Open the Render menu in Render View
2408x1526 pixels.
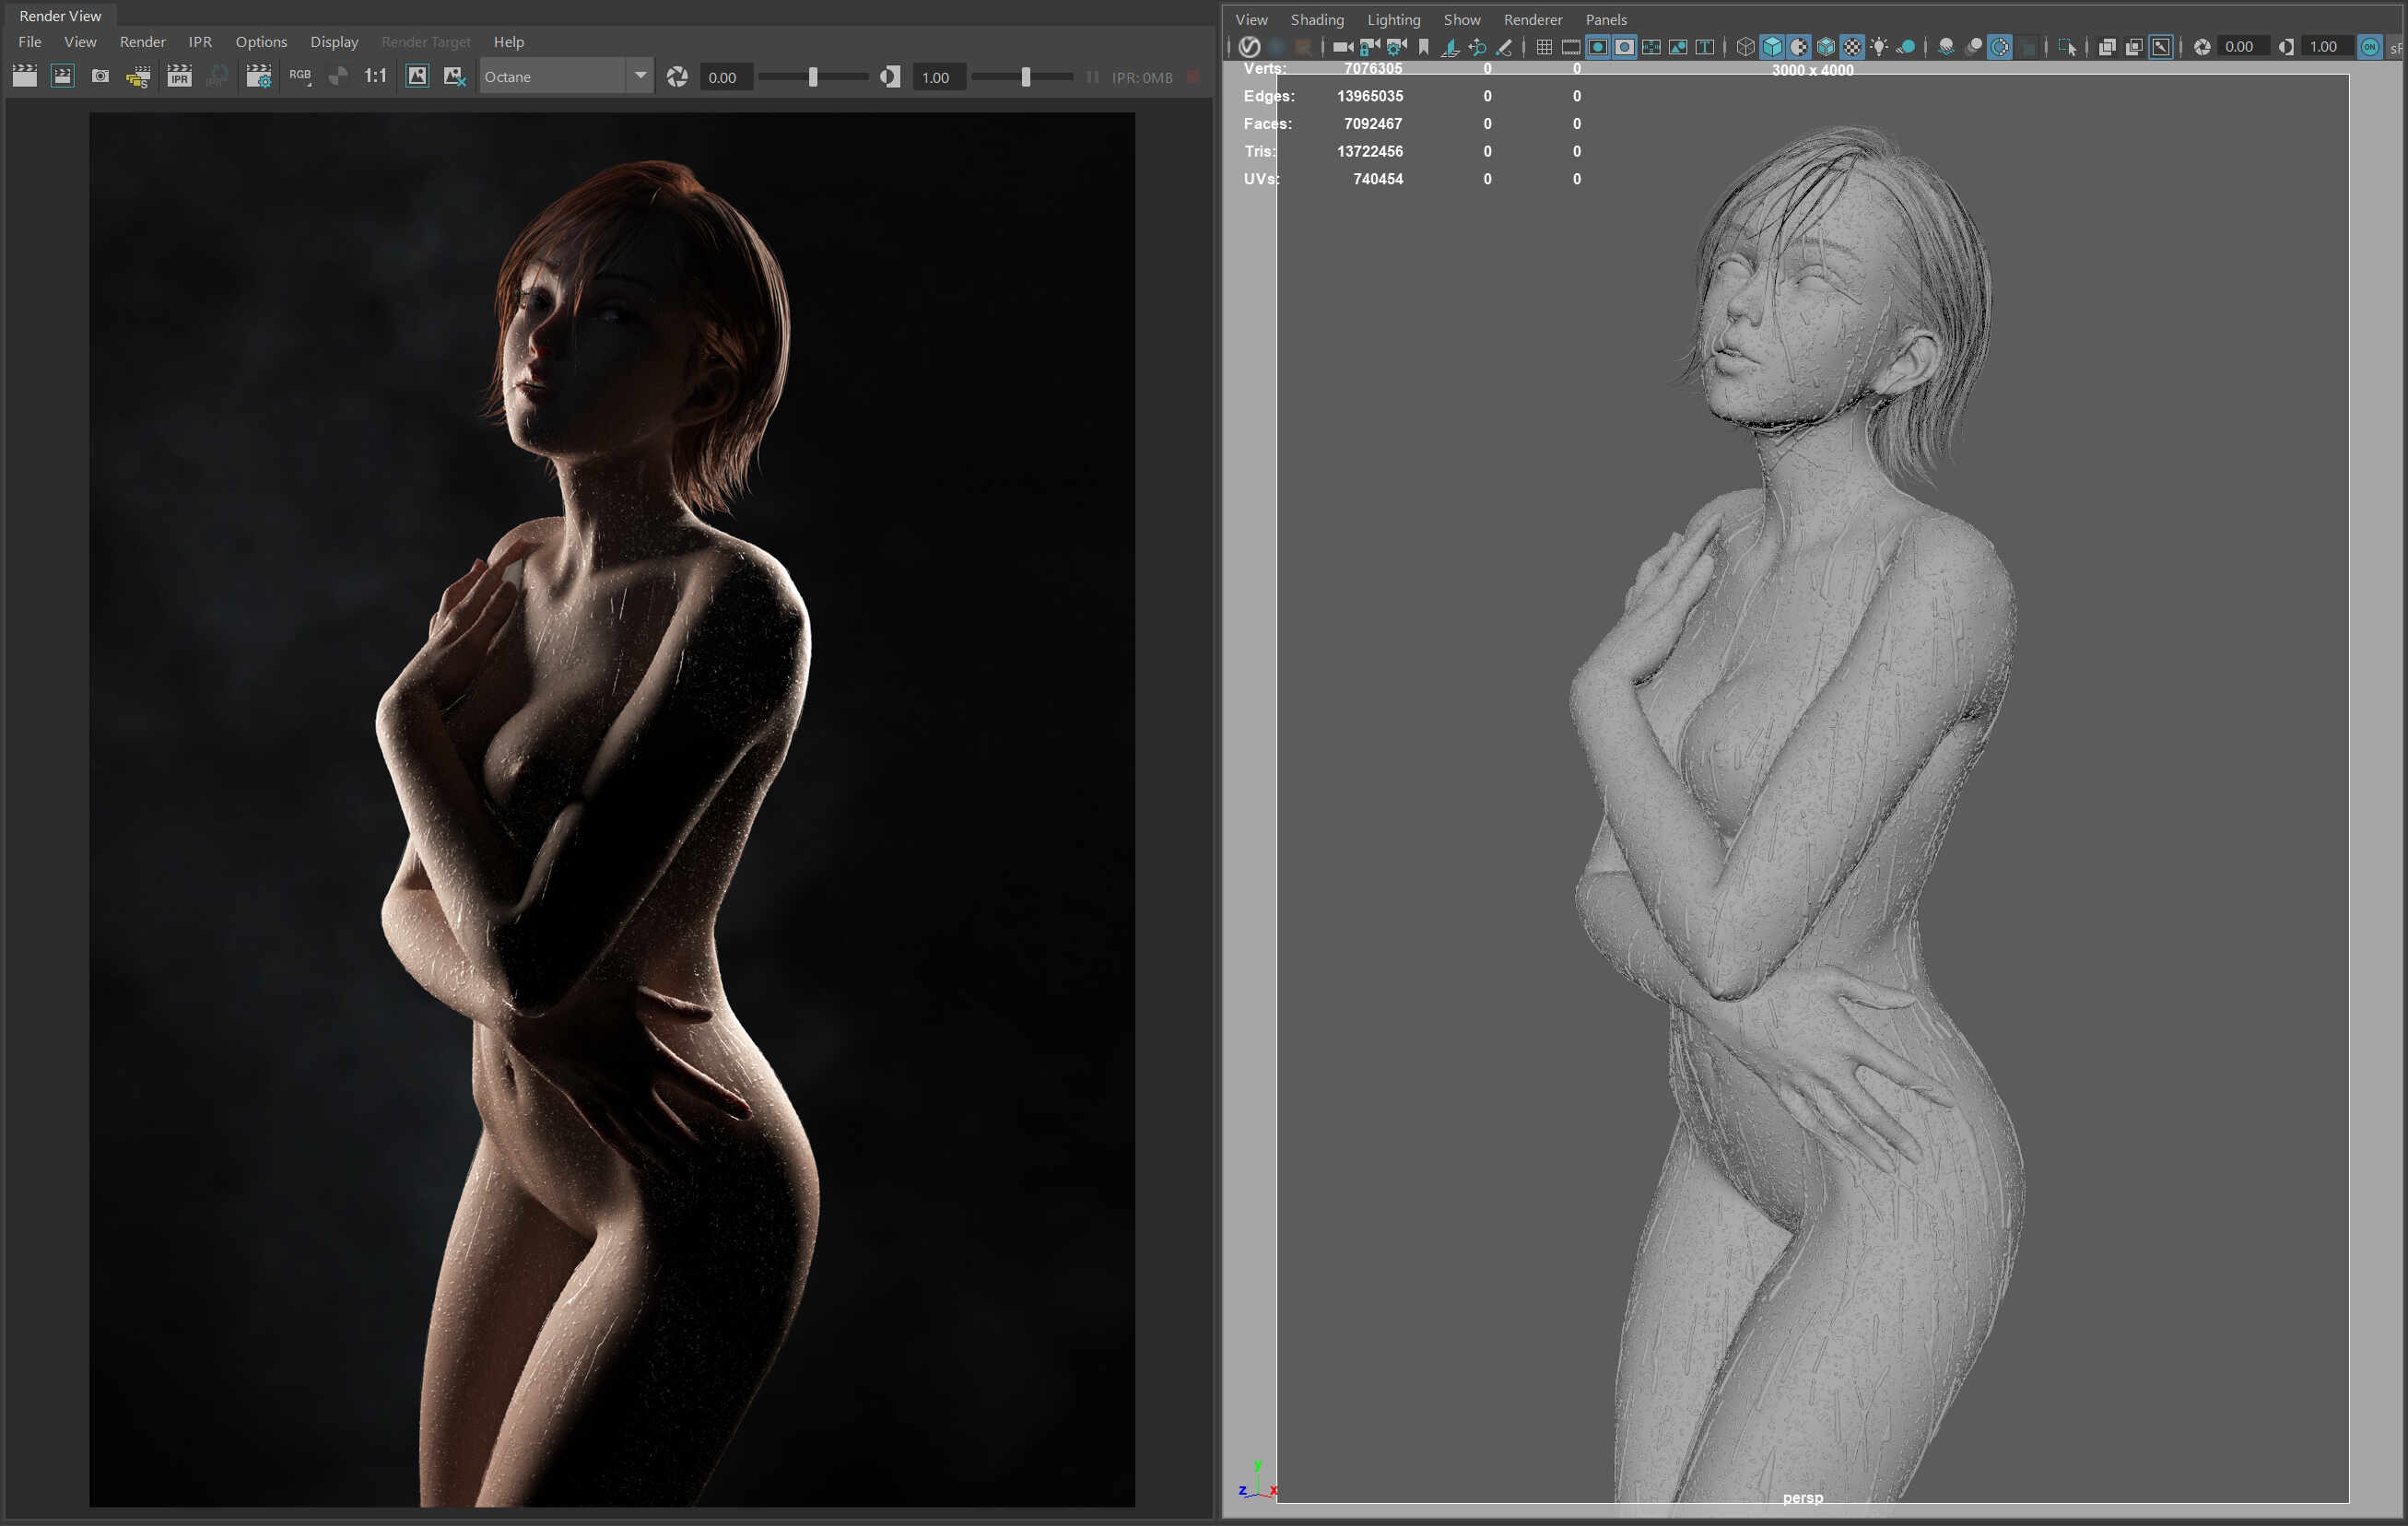tap(142, 42)
